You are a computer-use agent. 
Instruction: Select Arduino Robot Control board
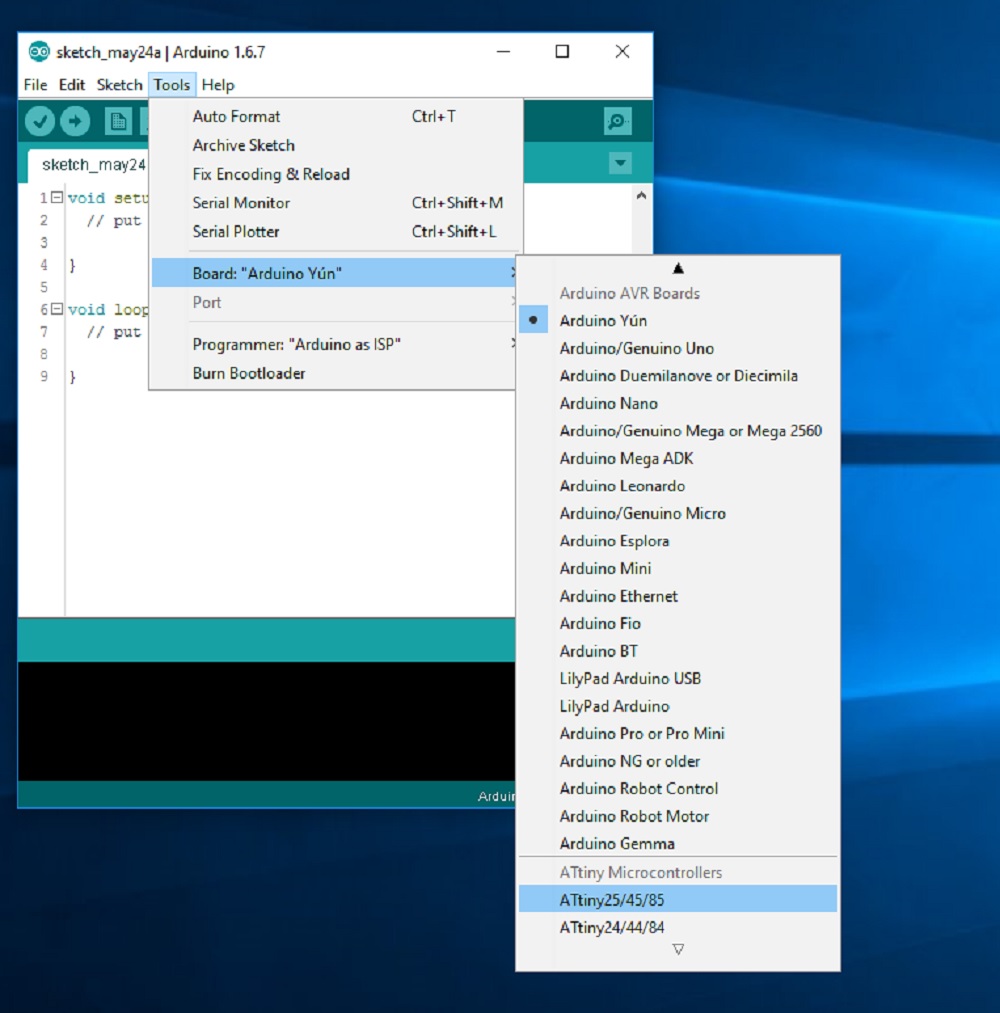click(x=678, y=788)
